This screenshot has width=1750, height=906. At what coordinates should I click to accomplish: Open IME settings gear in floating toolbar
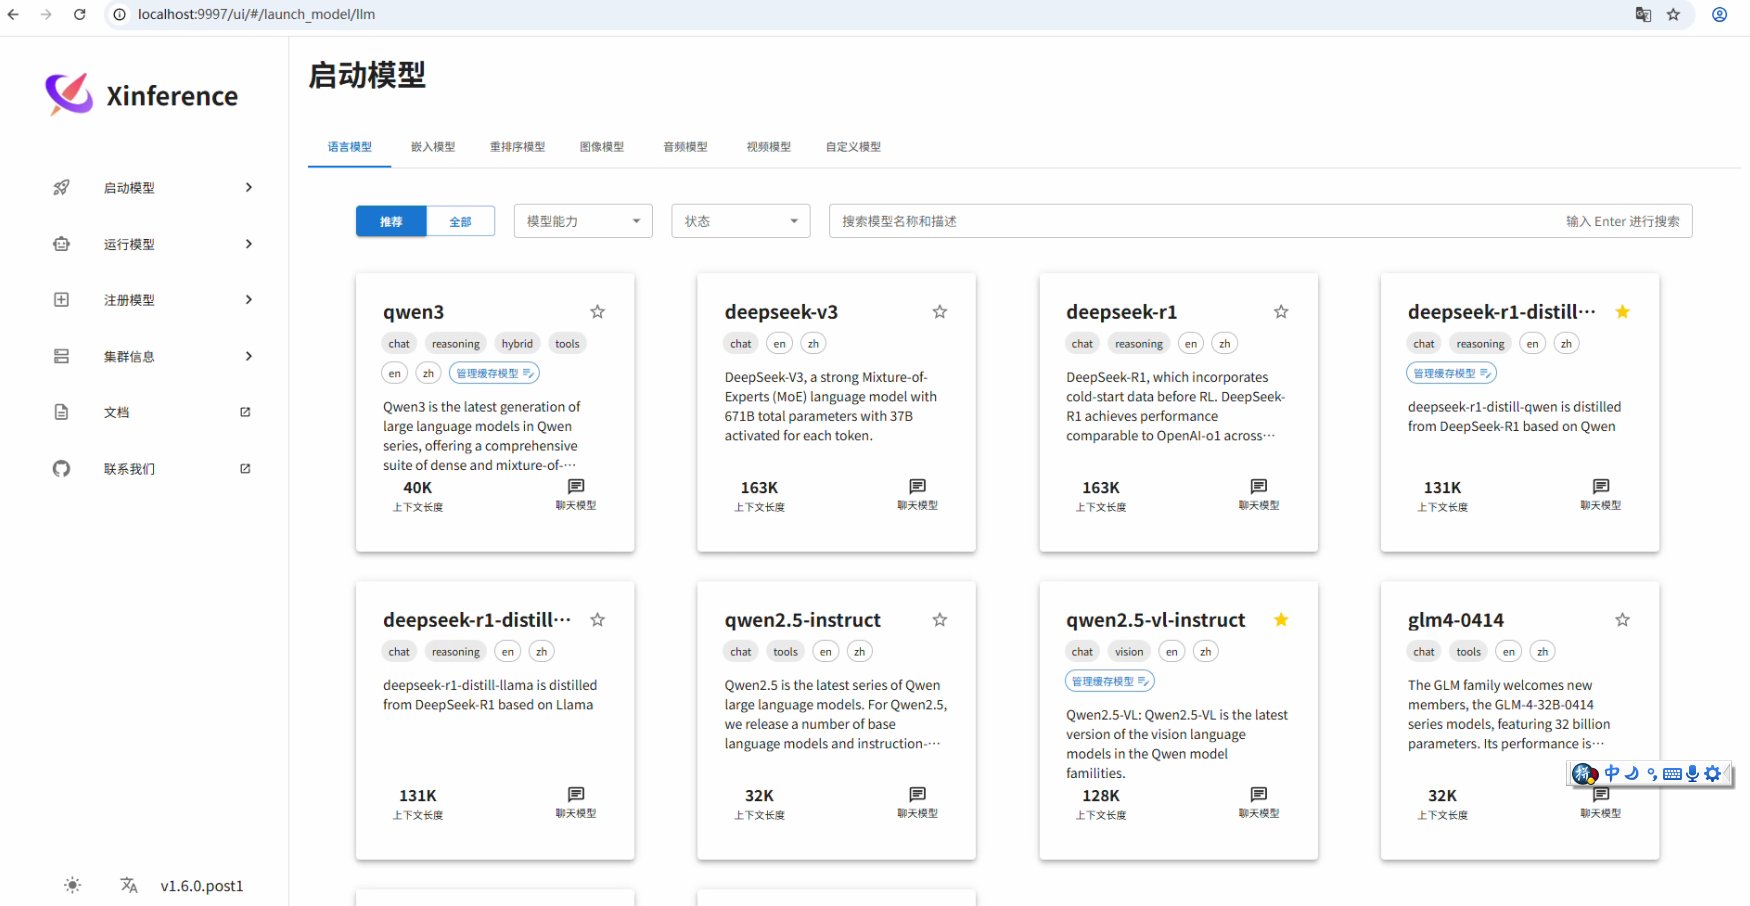pos(1713,773)
